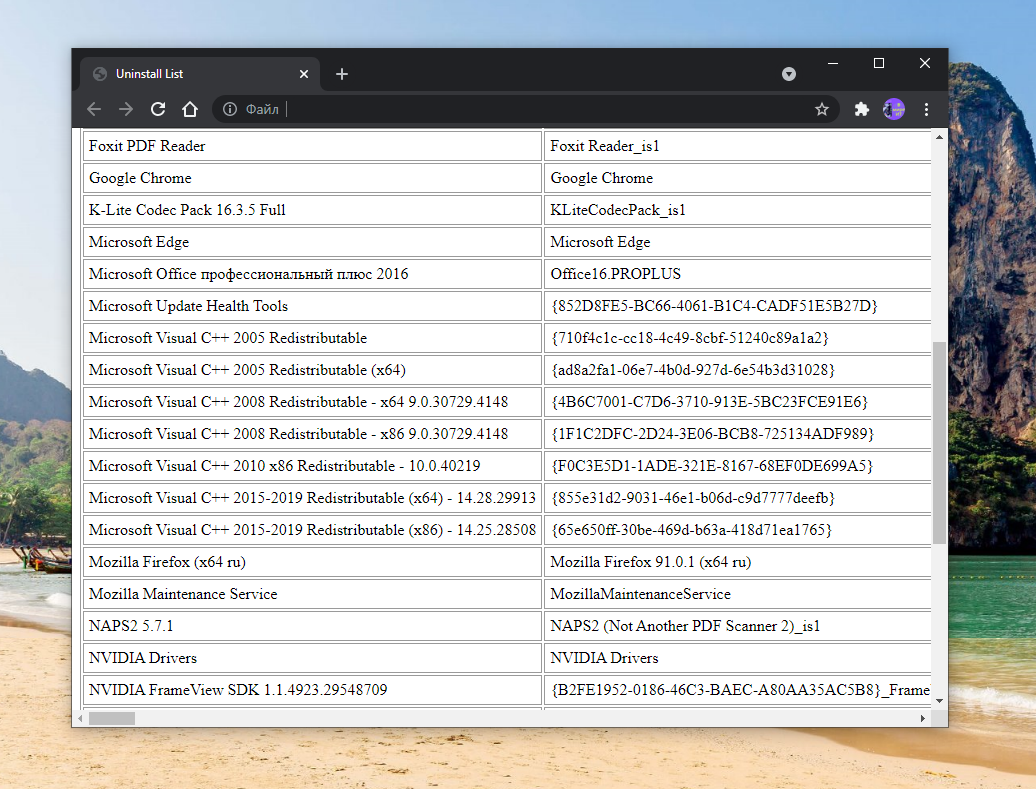
Task: Click 'K-Lite Codec Pack 16.3.5 Full'
Action: [x=313, y=210]
